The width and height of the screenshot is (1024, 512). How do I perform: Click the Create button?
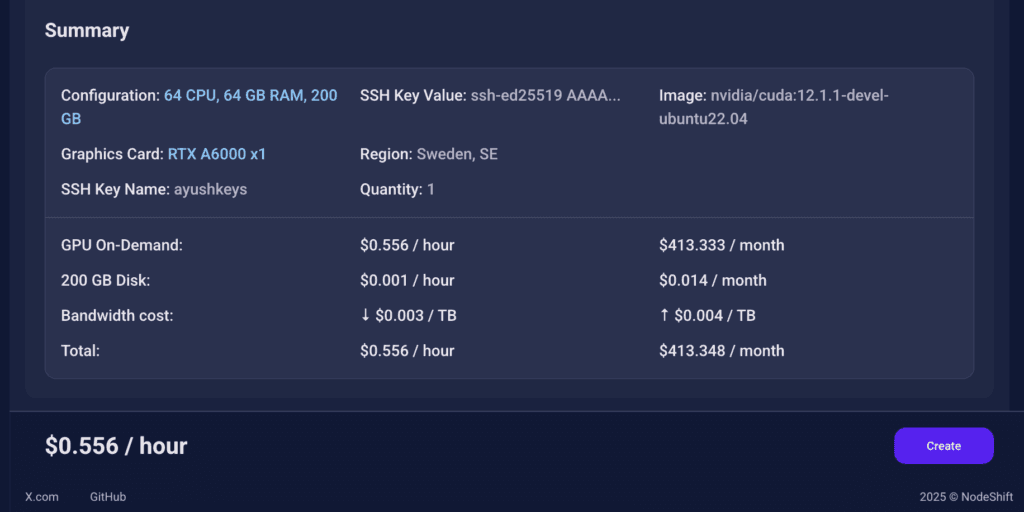coord(943,446)
